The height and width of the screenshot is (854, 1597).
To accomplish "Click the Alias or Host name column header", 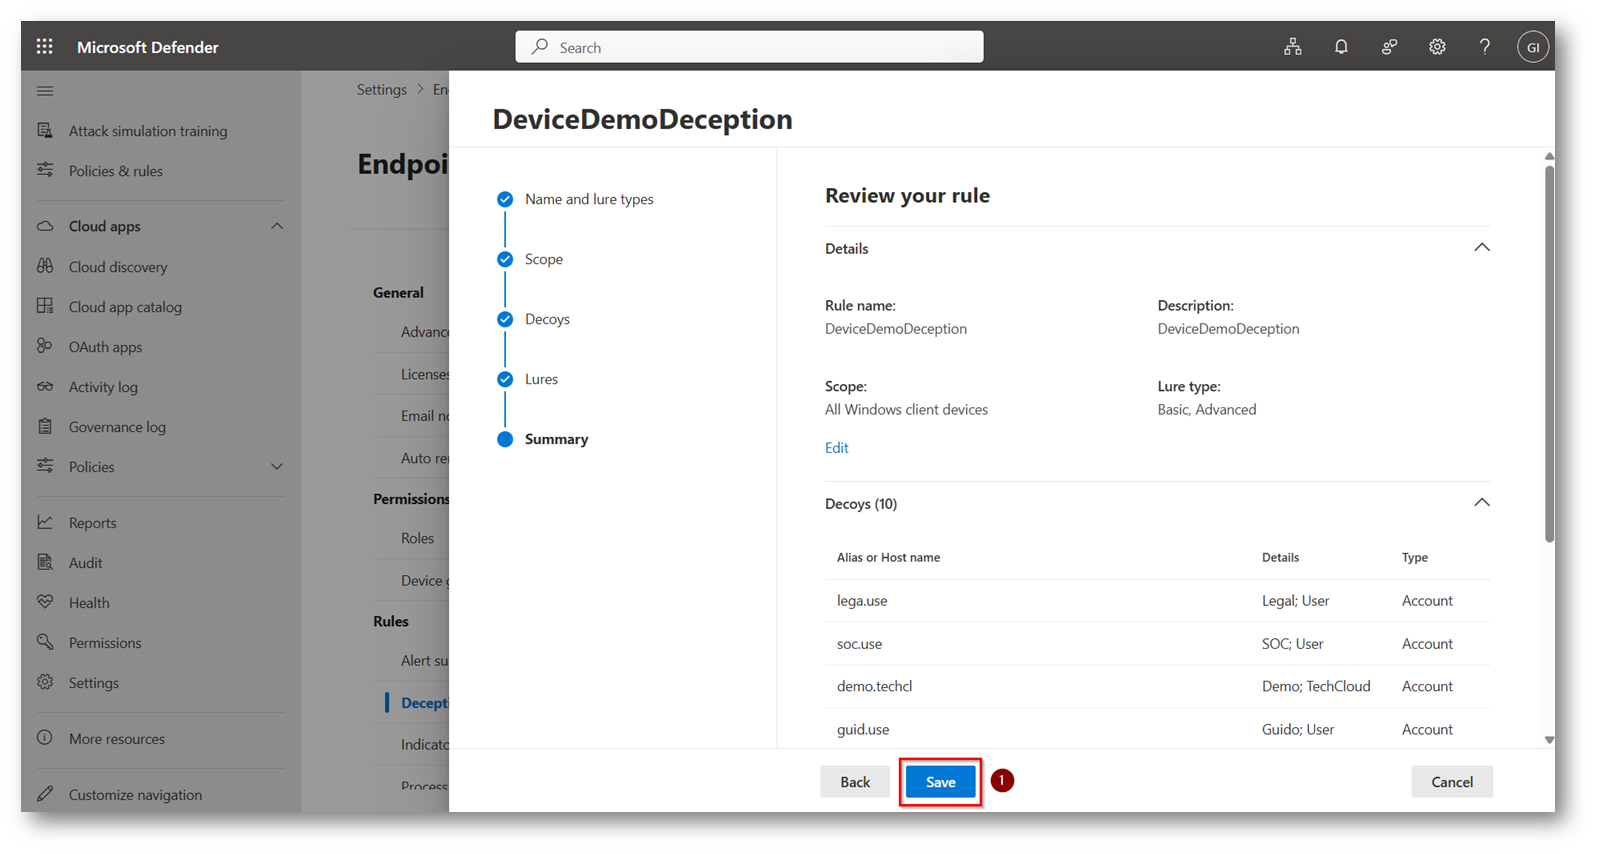I will click(x=888, y=557).
